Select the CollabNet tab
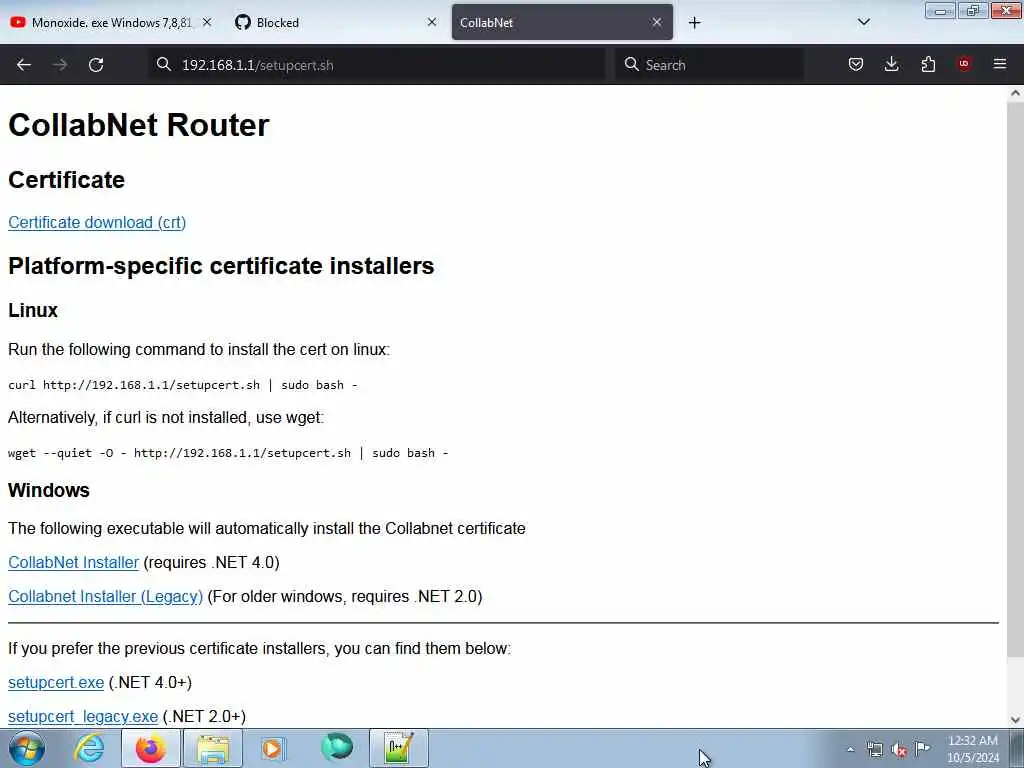Image resolution: width=1024 pixels, height=768 pixels. [562, 22]
